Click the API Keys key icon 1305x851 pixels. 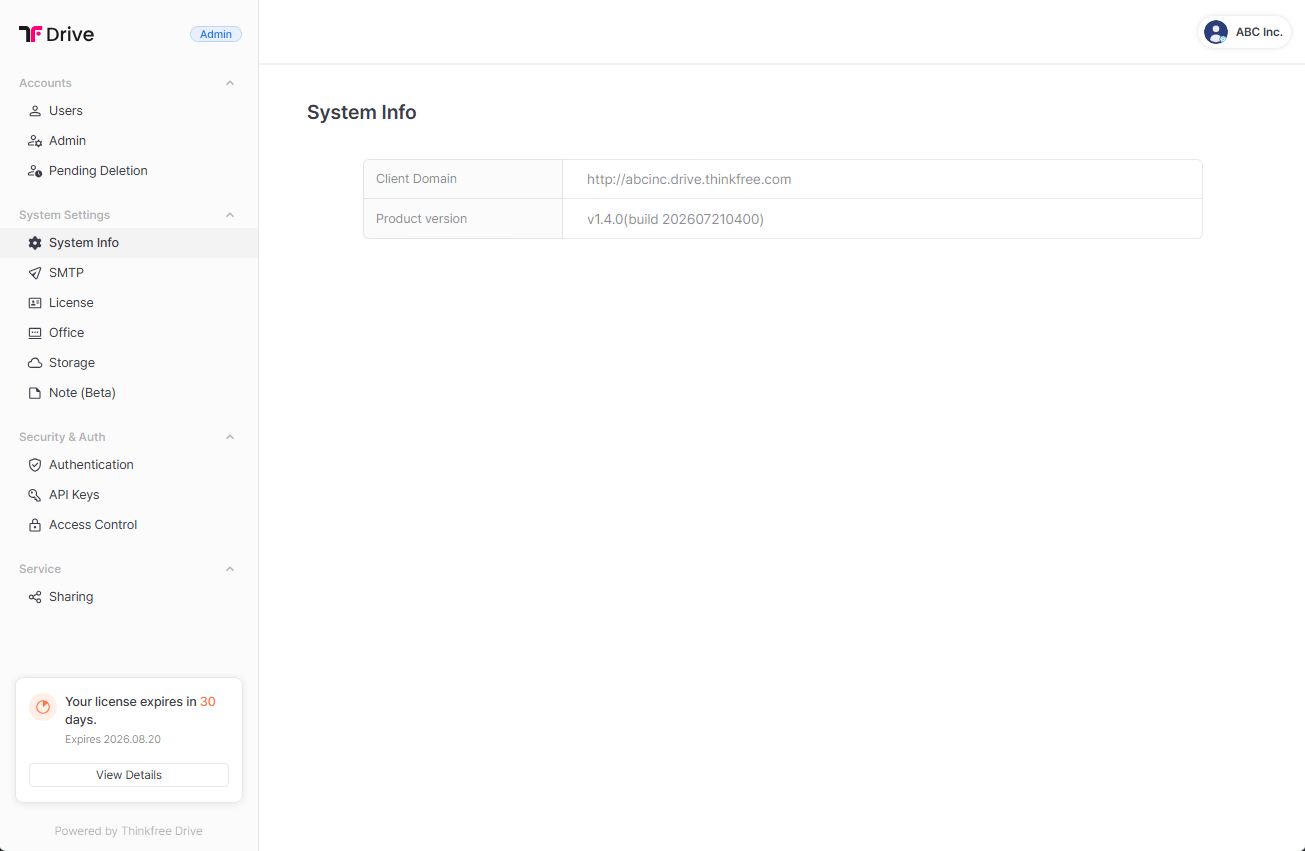pos(35,495)
